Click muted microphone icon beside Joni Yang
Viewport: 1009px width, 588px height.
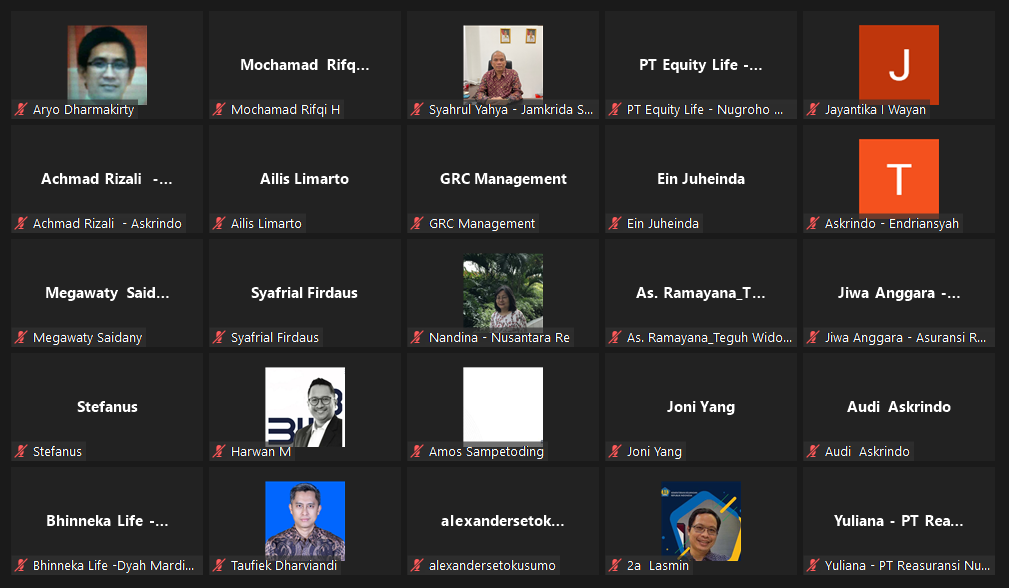pyautogui.click(x=616, y=451)
